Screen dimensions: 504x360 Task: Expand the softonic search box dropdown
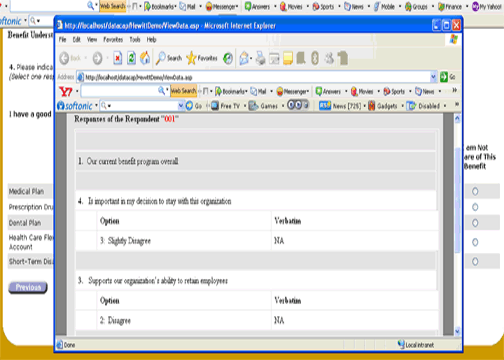pos(181,106)
